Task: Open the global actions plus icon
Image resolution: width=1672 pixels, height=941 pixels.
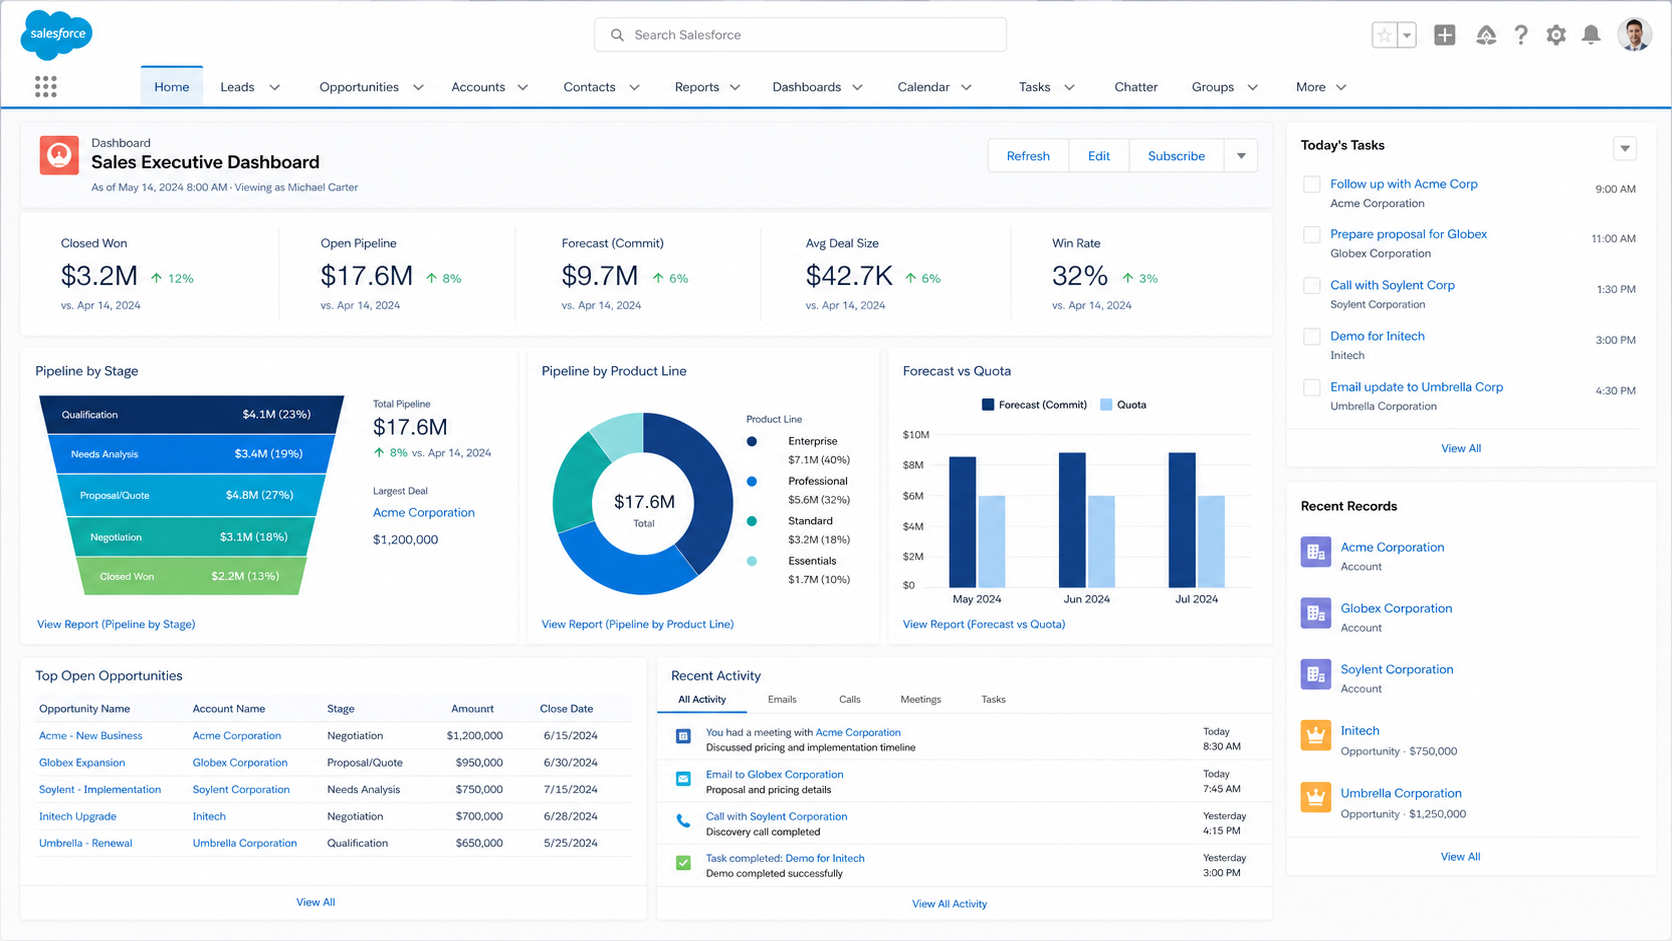Action: pos(1444,35)
